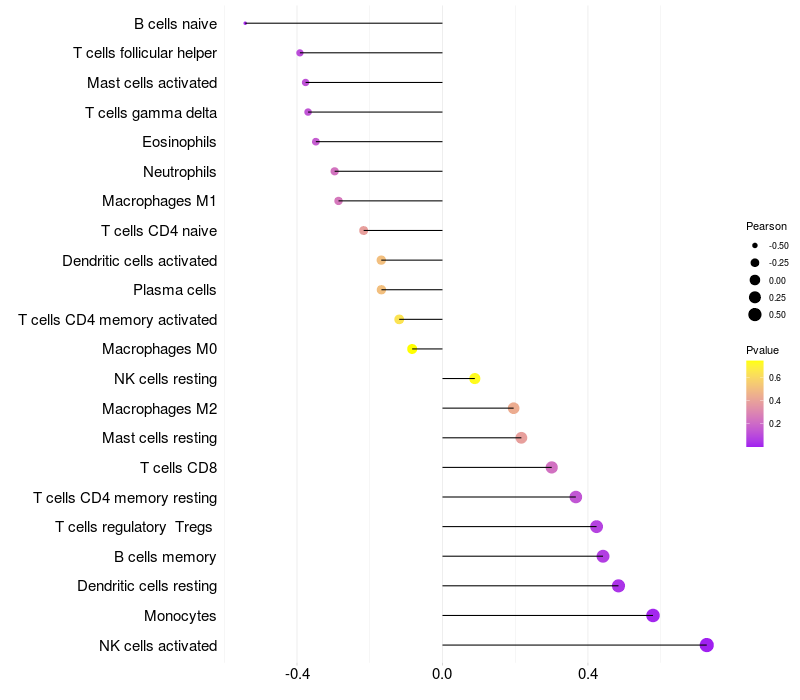The image size is (800, 700).
Task: Click the Mast cells resting label
Action: (159, 438)
